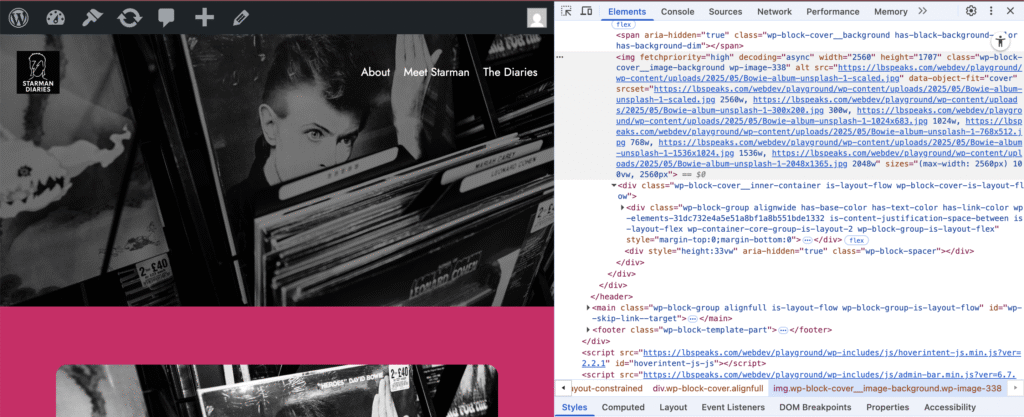Toggle the device toolbar in DevTools
Screen dimensions: 1024x417
click(x=587, y=11)
